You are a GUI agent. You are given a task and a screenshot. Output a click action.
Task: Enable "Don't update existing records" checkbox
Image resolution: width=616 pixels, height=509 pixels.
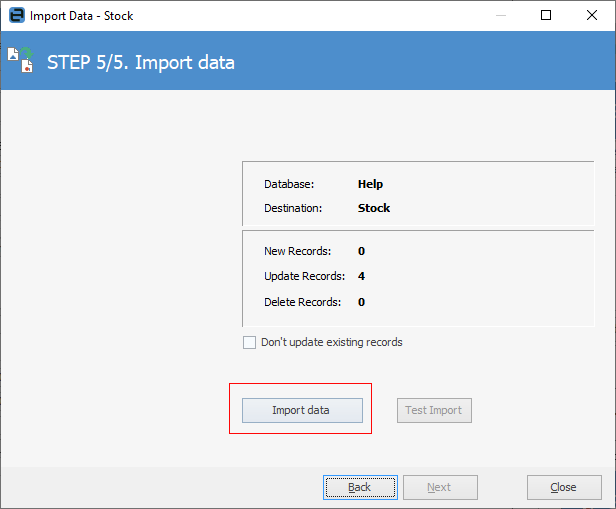(x=250, y=342)
